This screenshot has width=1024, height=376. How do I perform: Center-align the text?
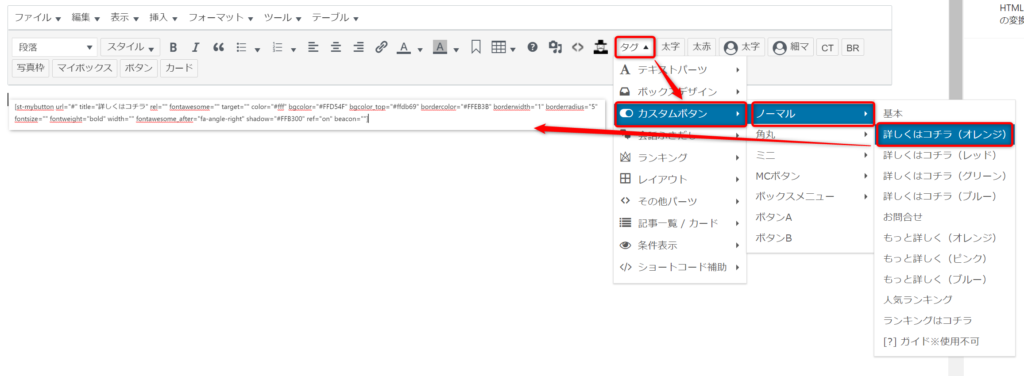pos(336,47)
